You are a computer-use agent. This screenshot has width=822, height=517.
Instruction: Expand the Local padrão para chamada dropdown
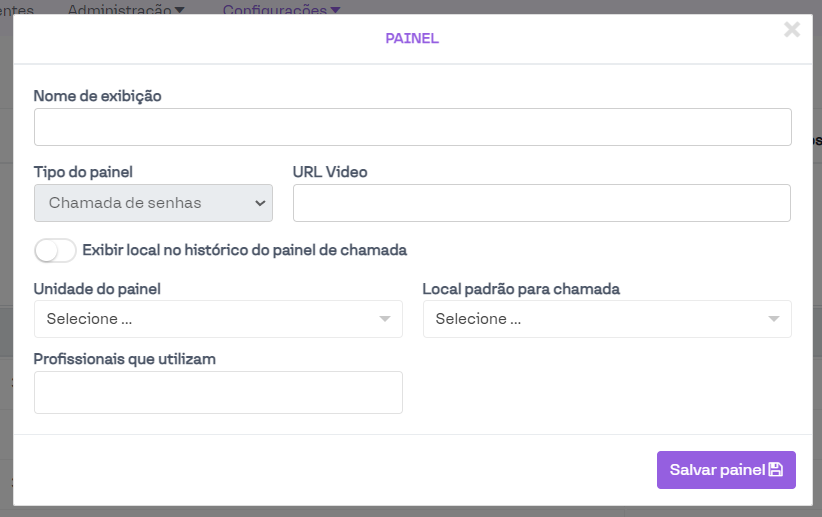tap(606, 320)
